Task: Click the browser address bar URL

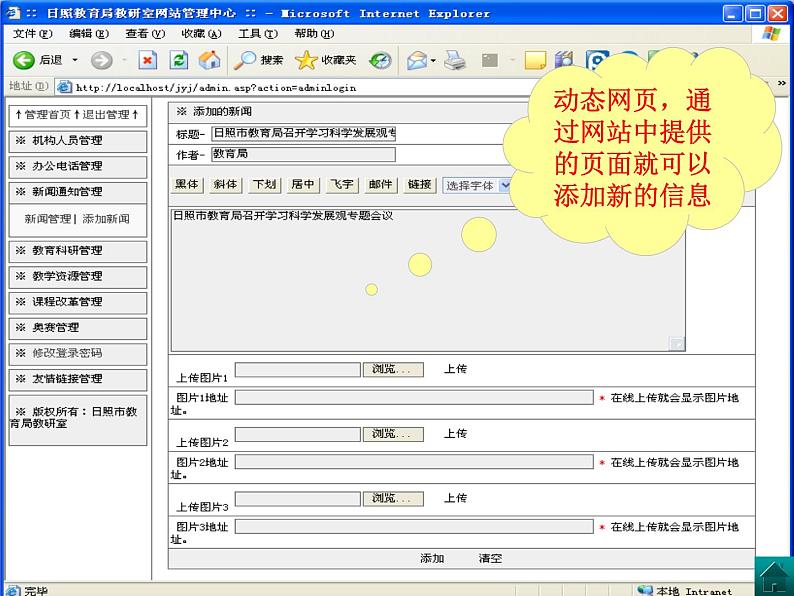Action: point(215,87)
